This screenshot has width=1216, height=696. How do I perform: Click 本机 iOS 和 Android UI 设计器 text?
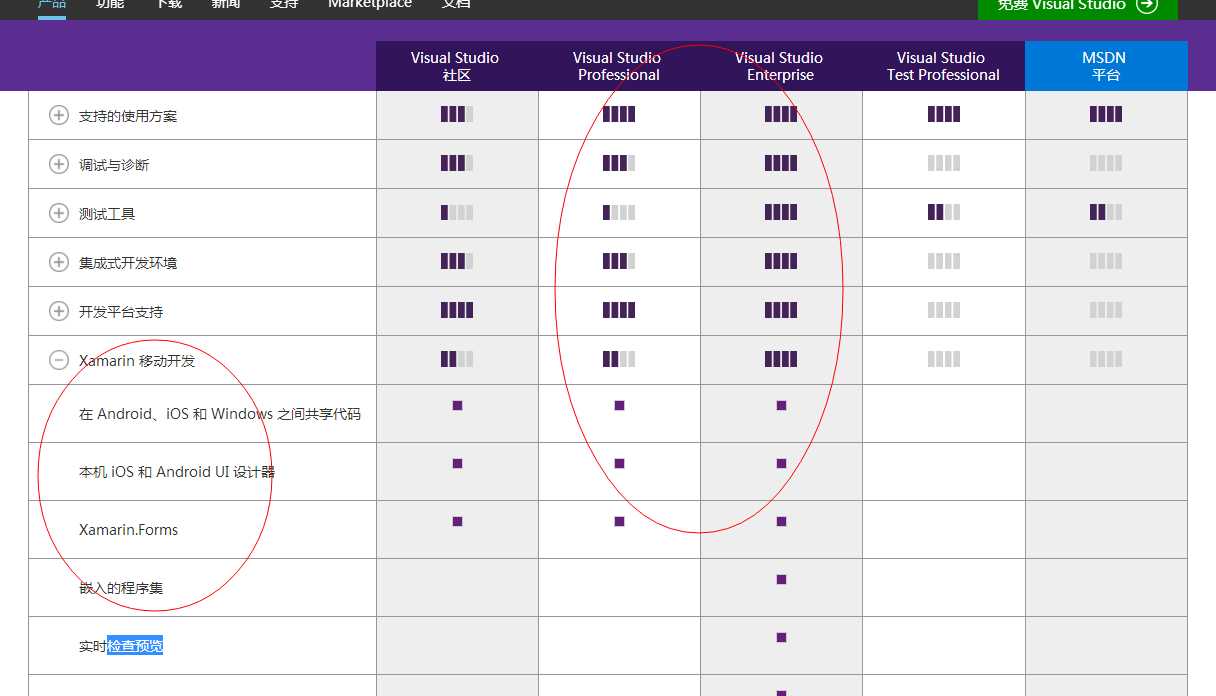(x=177, y=472)
